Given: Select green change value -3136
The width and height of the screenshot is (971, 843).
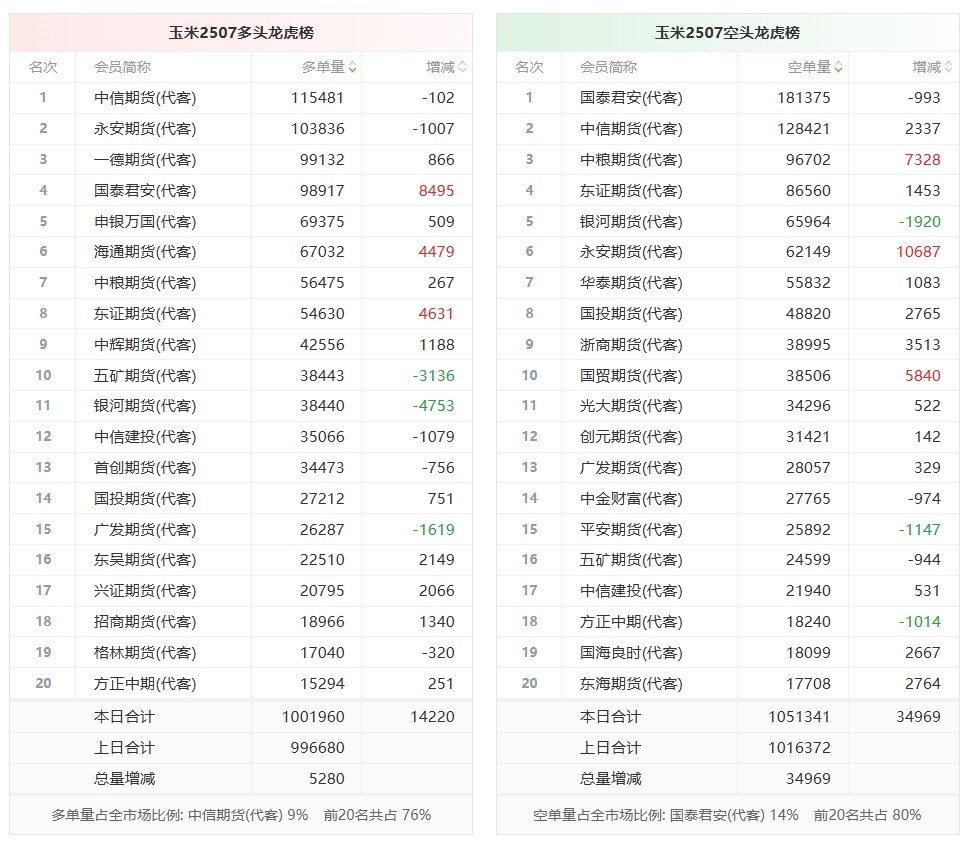Looking at the screenshot, I should (433, 376).
